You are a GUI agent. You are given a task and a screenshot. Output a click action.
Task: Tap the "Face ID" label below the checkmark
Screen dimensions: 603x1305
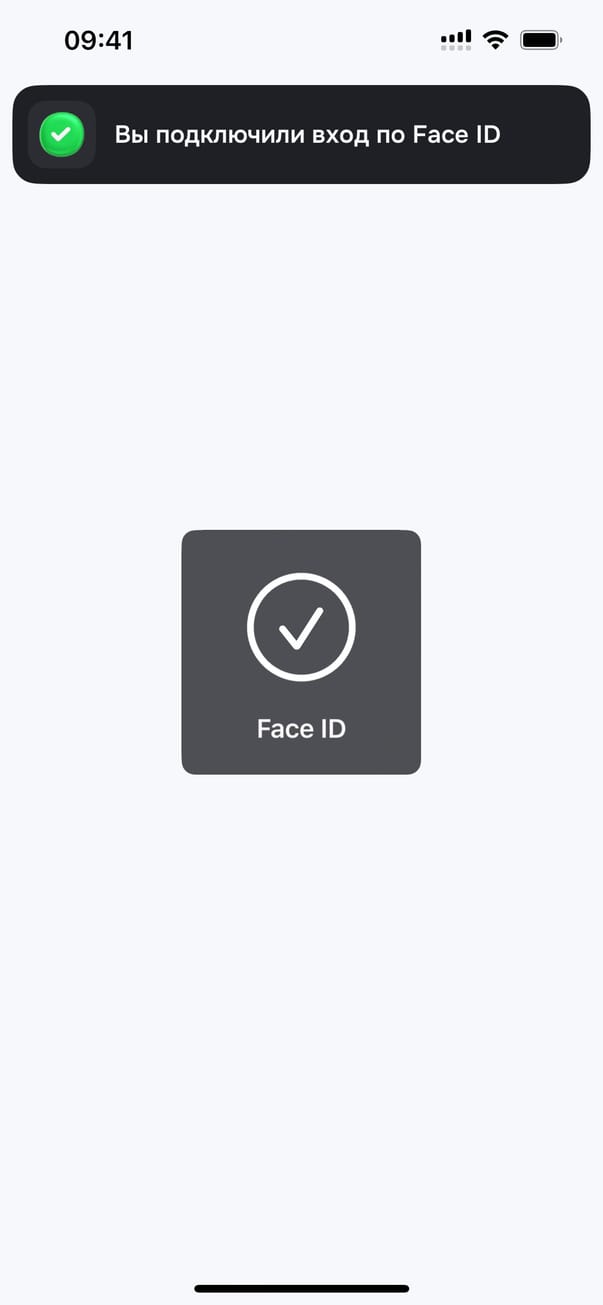(x=301, y=729)
